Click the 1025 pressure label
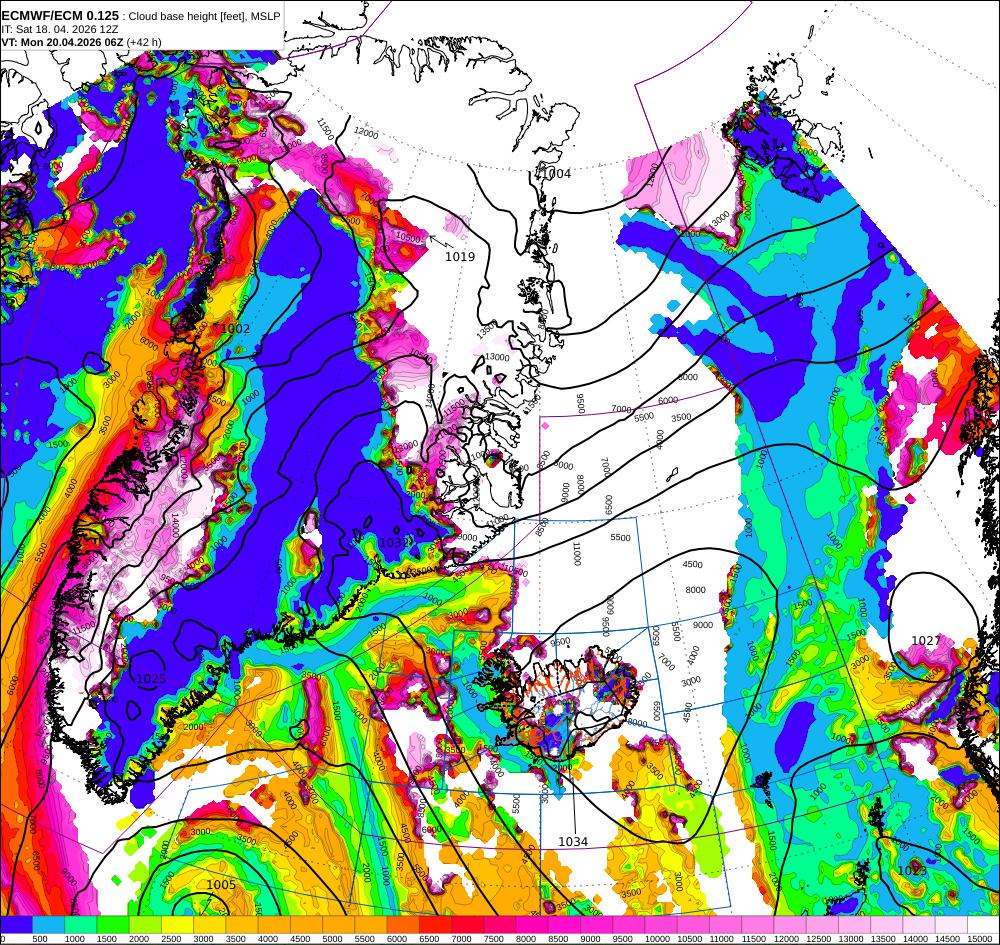 151,678
